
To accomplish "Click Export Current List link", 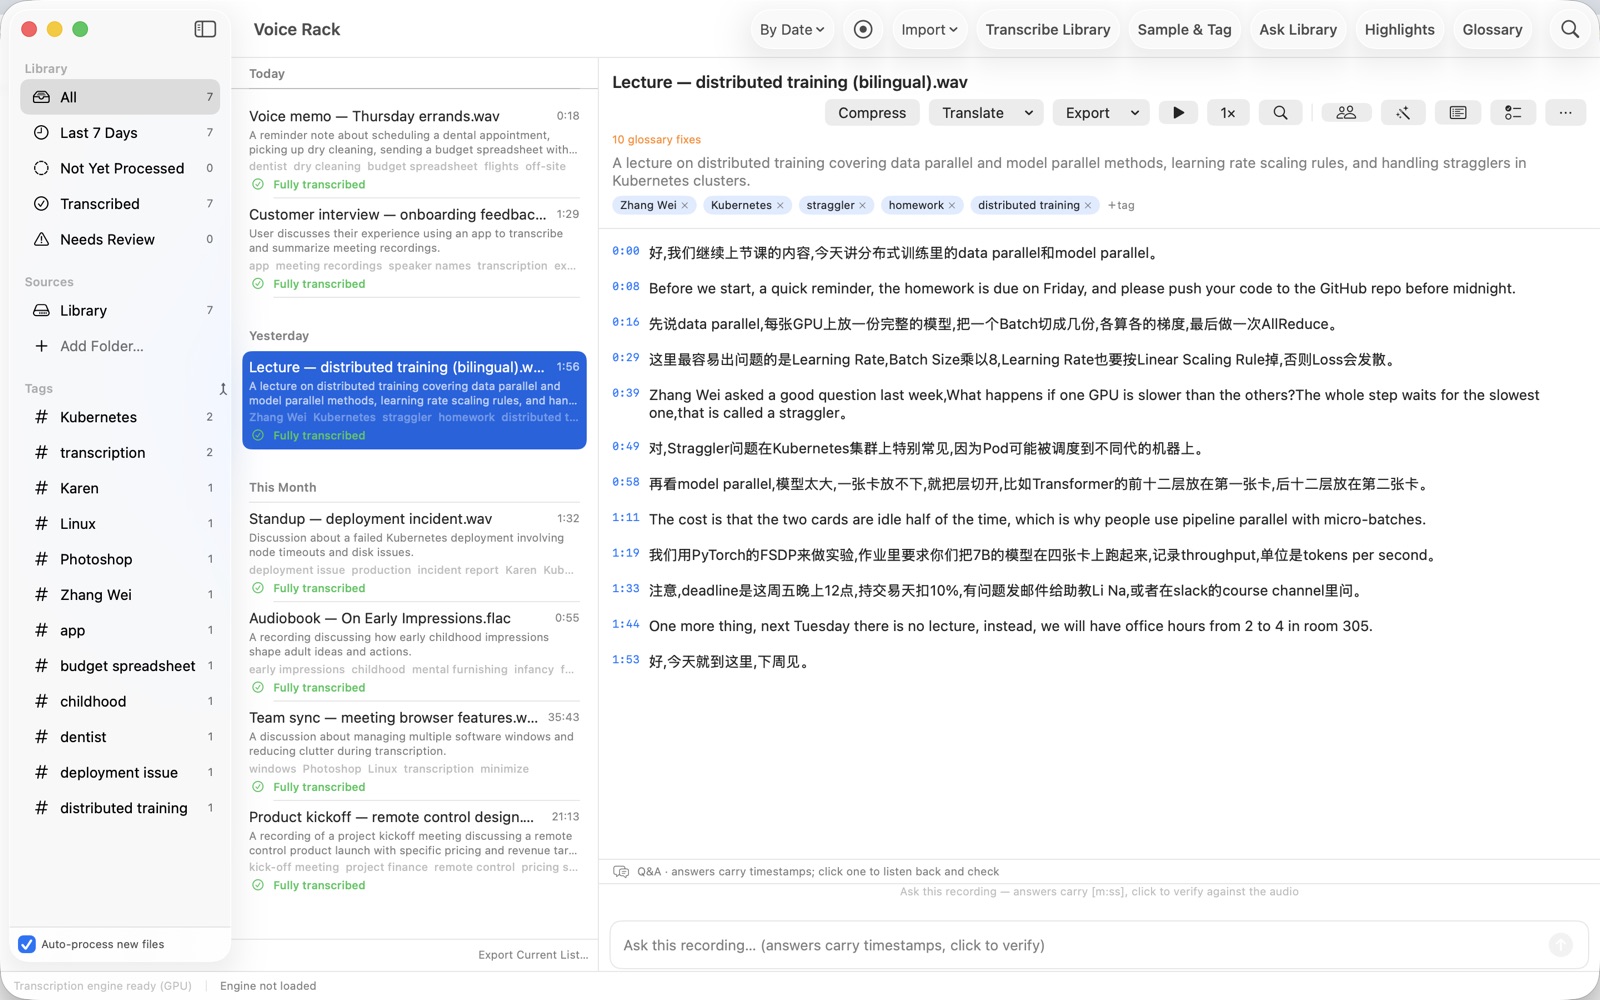I will click(x=533, y=955).
